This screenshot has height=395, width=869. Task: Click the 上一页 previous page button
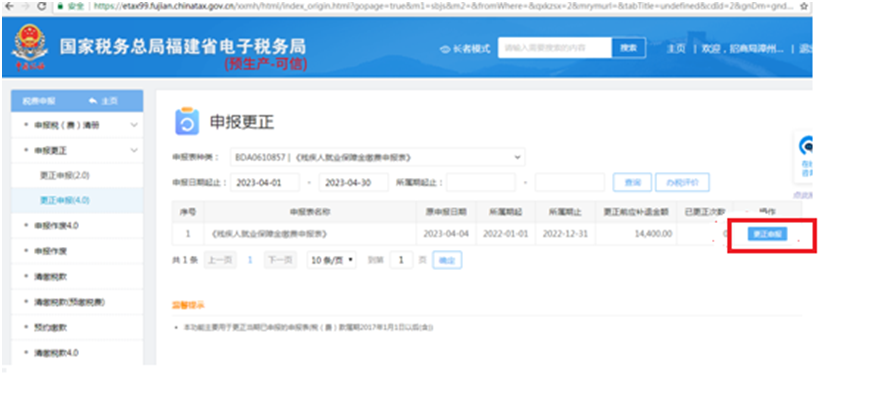(220, 260)
